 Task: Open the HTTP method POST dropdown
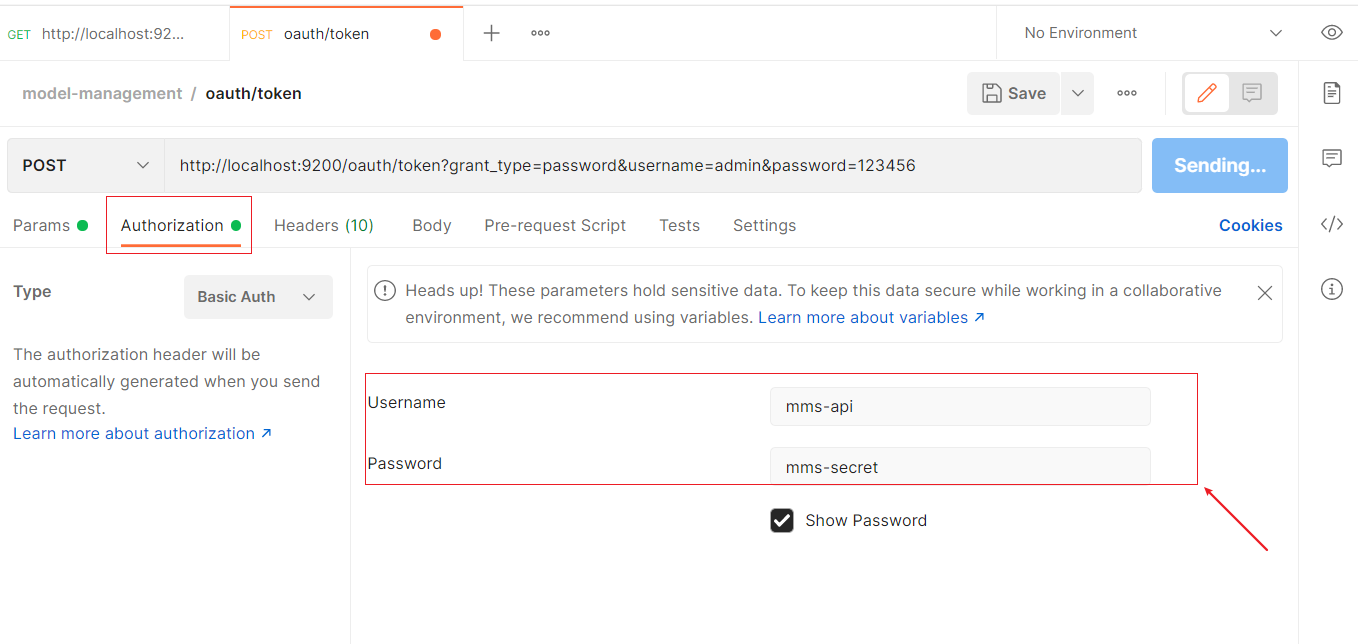click(86, 165)
